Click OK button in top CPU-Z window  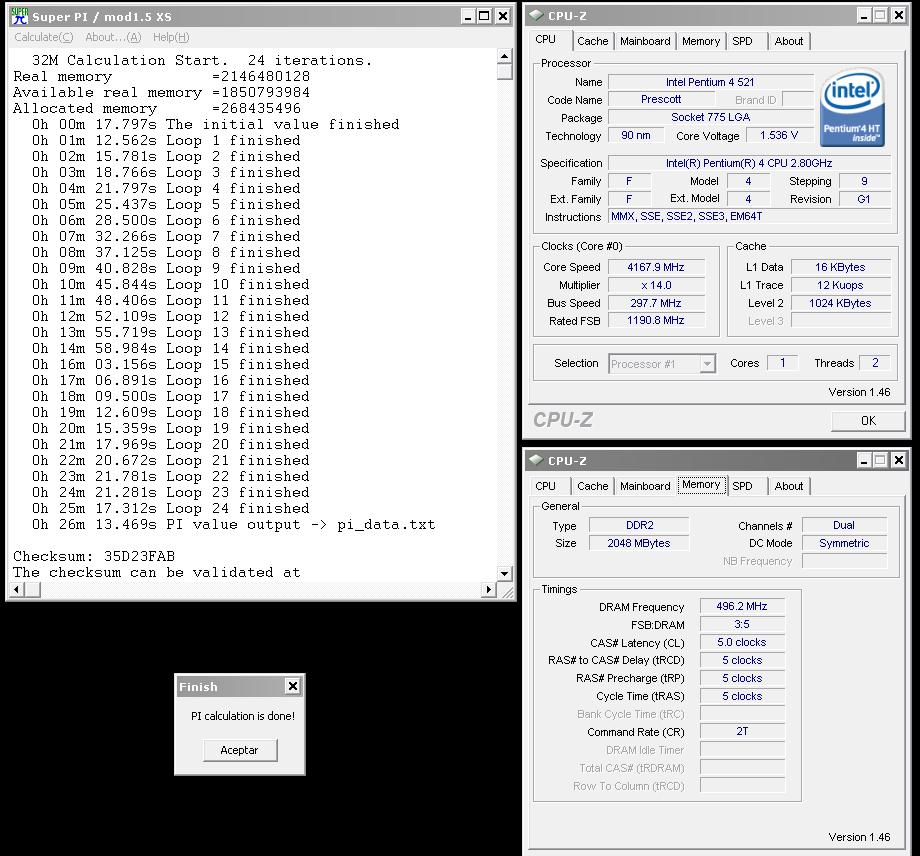point(868,421)
